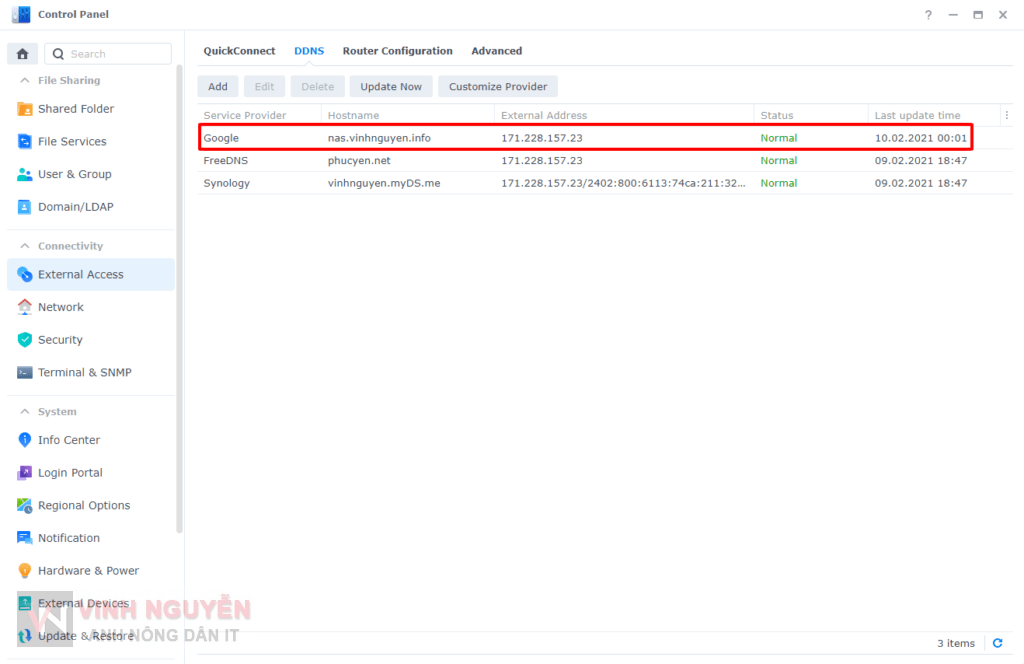Viewport: 1024px width, 664px height.
Task: Go to User & Group settings
Action: pyautogui.click(x=74, y=174)
